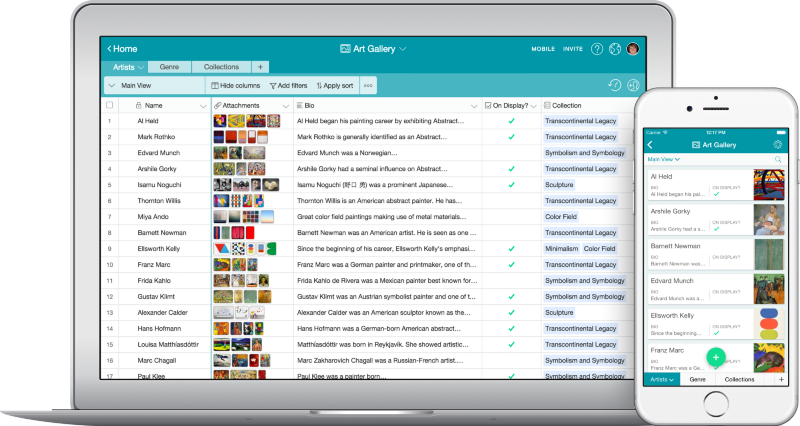Open the help question mark icon
Screen dimensions: 800x426
pyautogui.click(x=597, y=48)
